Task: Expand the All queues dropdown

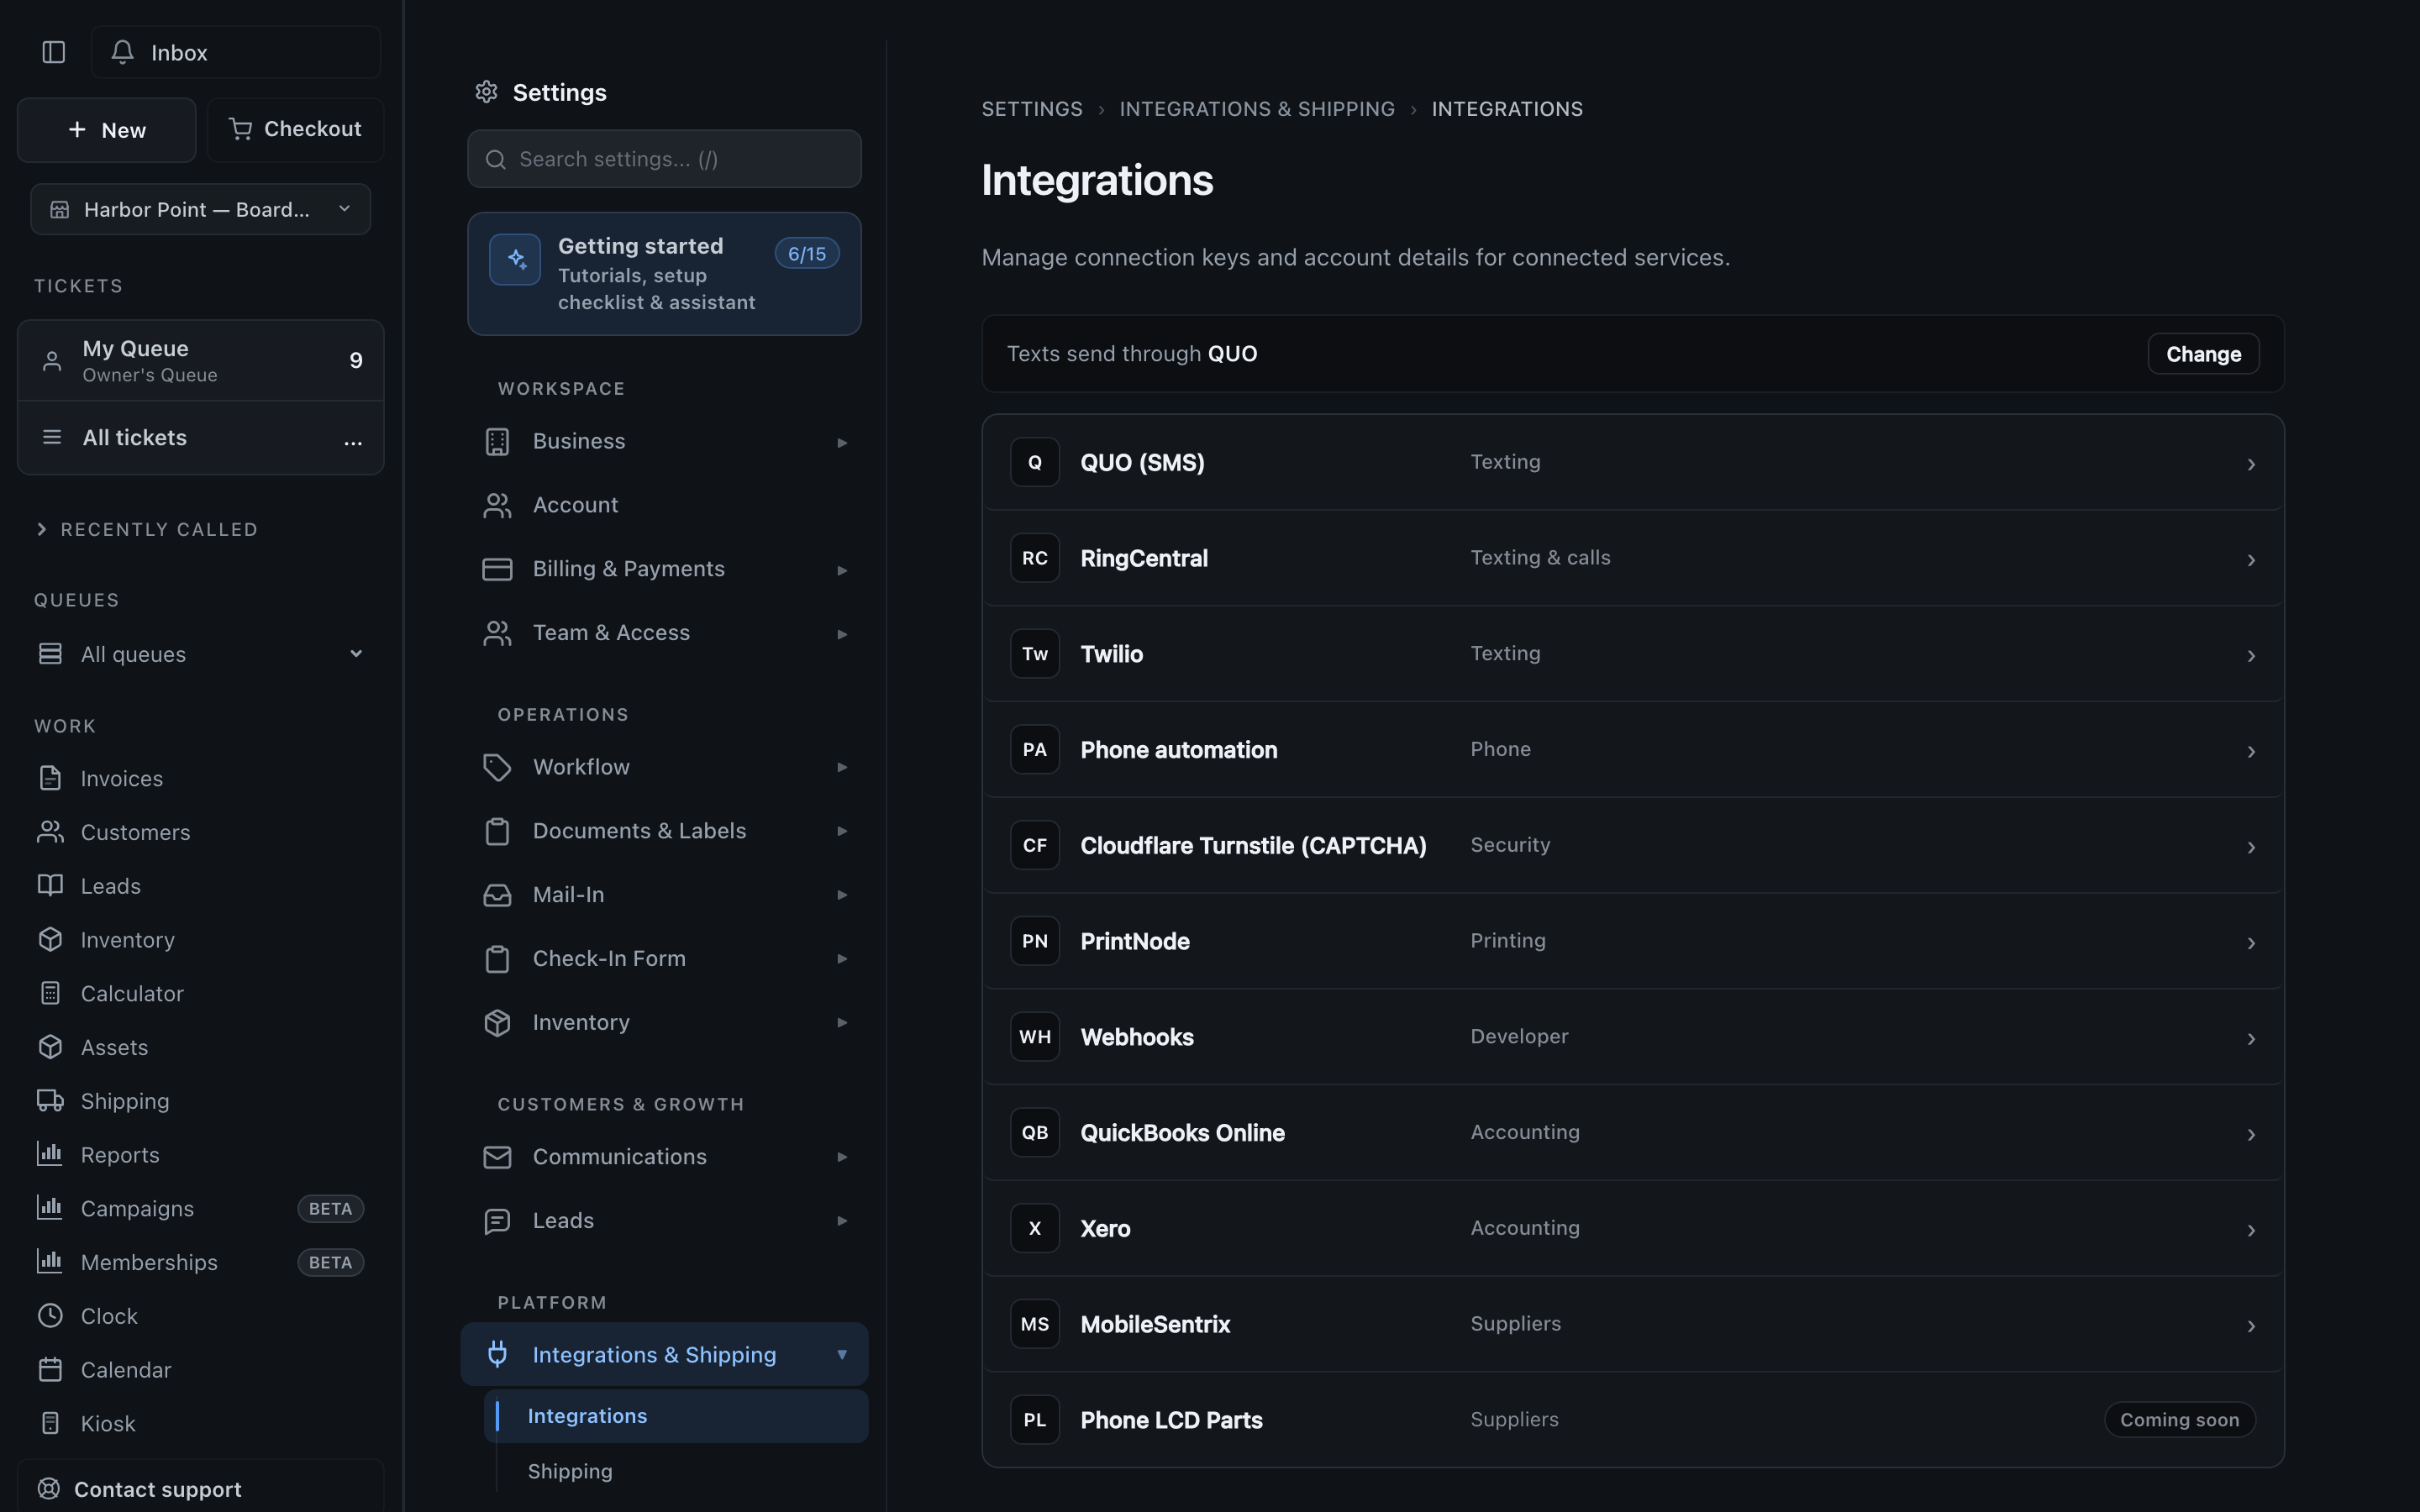Action: (x=200, y=654)
